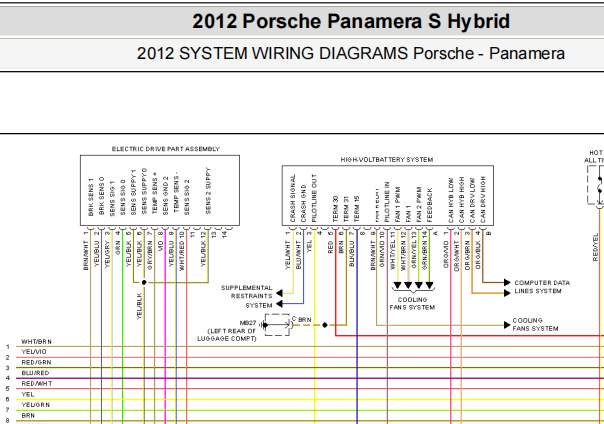
Task: Select the 'BRK SENS 1' pin label
Action: [91, 197]
